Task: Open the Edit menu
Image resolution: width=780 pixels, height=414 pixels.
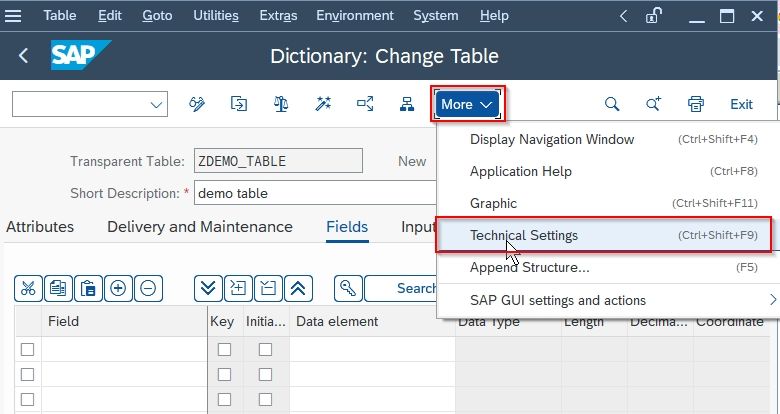Action: coord(109,16)
